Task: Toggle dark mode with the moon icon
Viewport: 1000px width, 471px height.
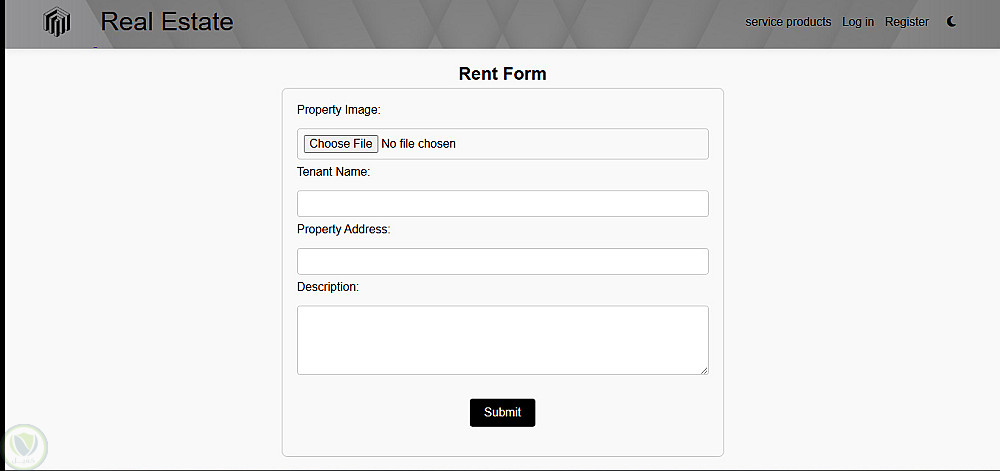Action: coord(951,22)
